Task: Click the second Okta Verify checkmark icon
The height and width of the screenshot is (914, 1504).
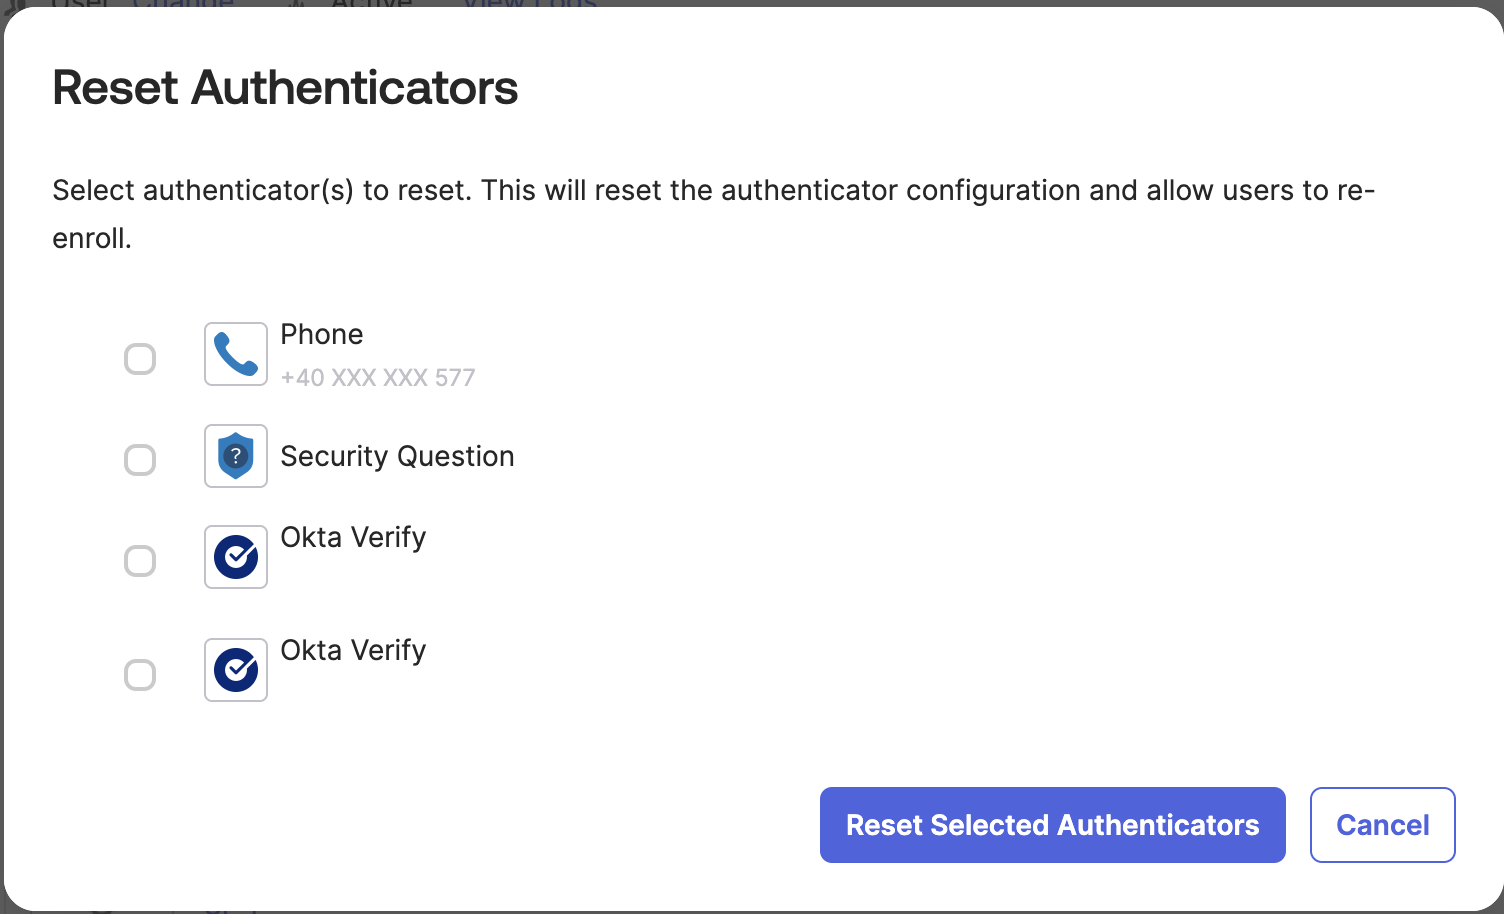Action: (x=236, y=670)
